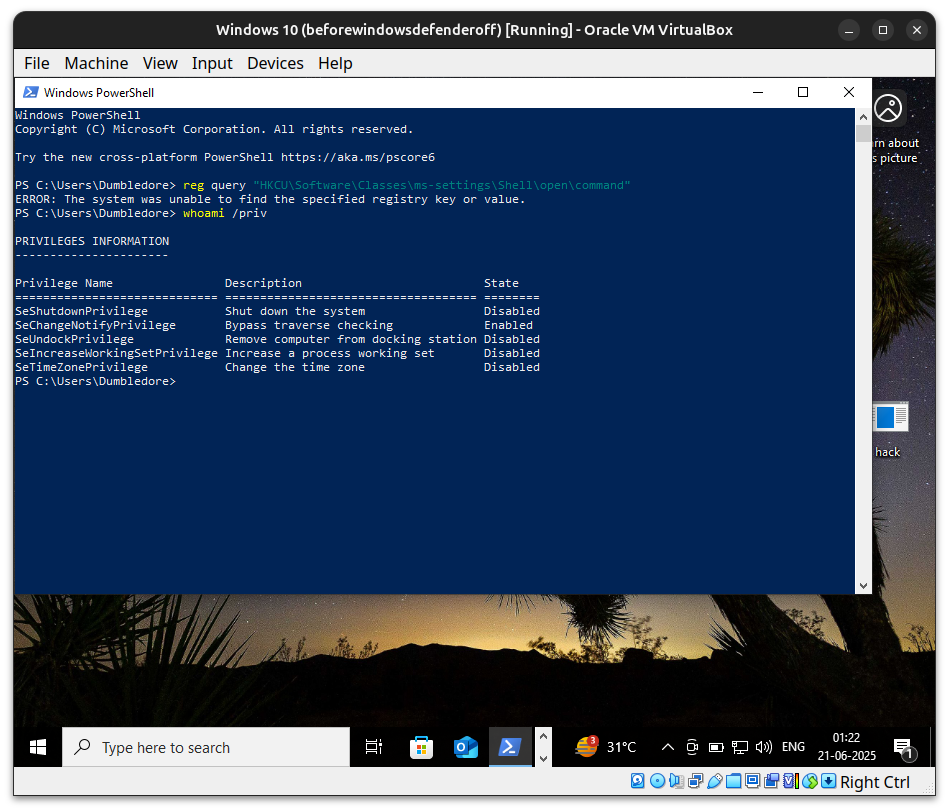This screenshot has height=812, width=949.
Task: Show hidden system tray icons
Action: pyautogui.click(x=668, y=747)
